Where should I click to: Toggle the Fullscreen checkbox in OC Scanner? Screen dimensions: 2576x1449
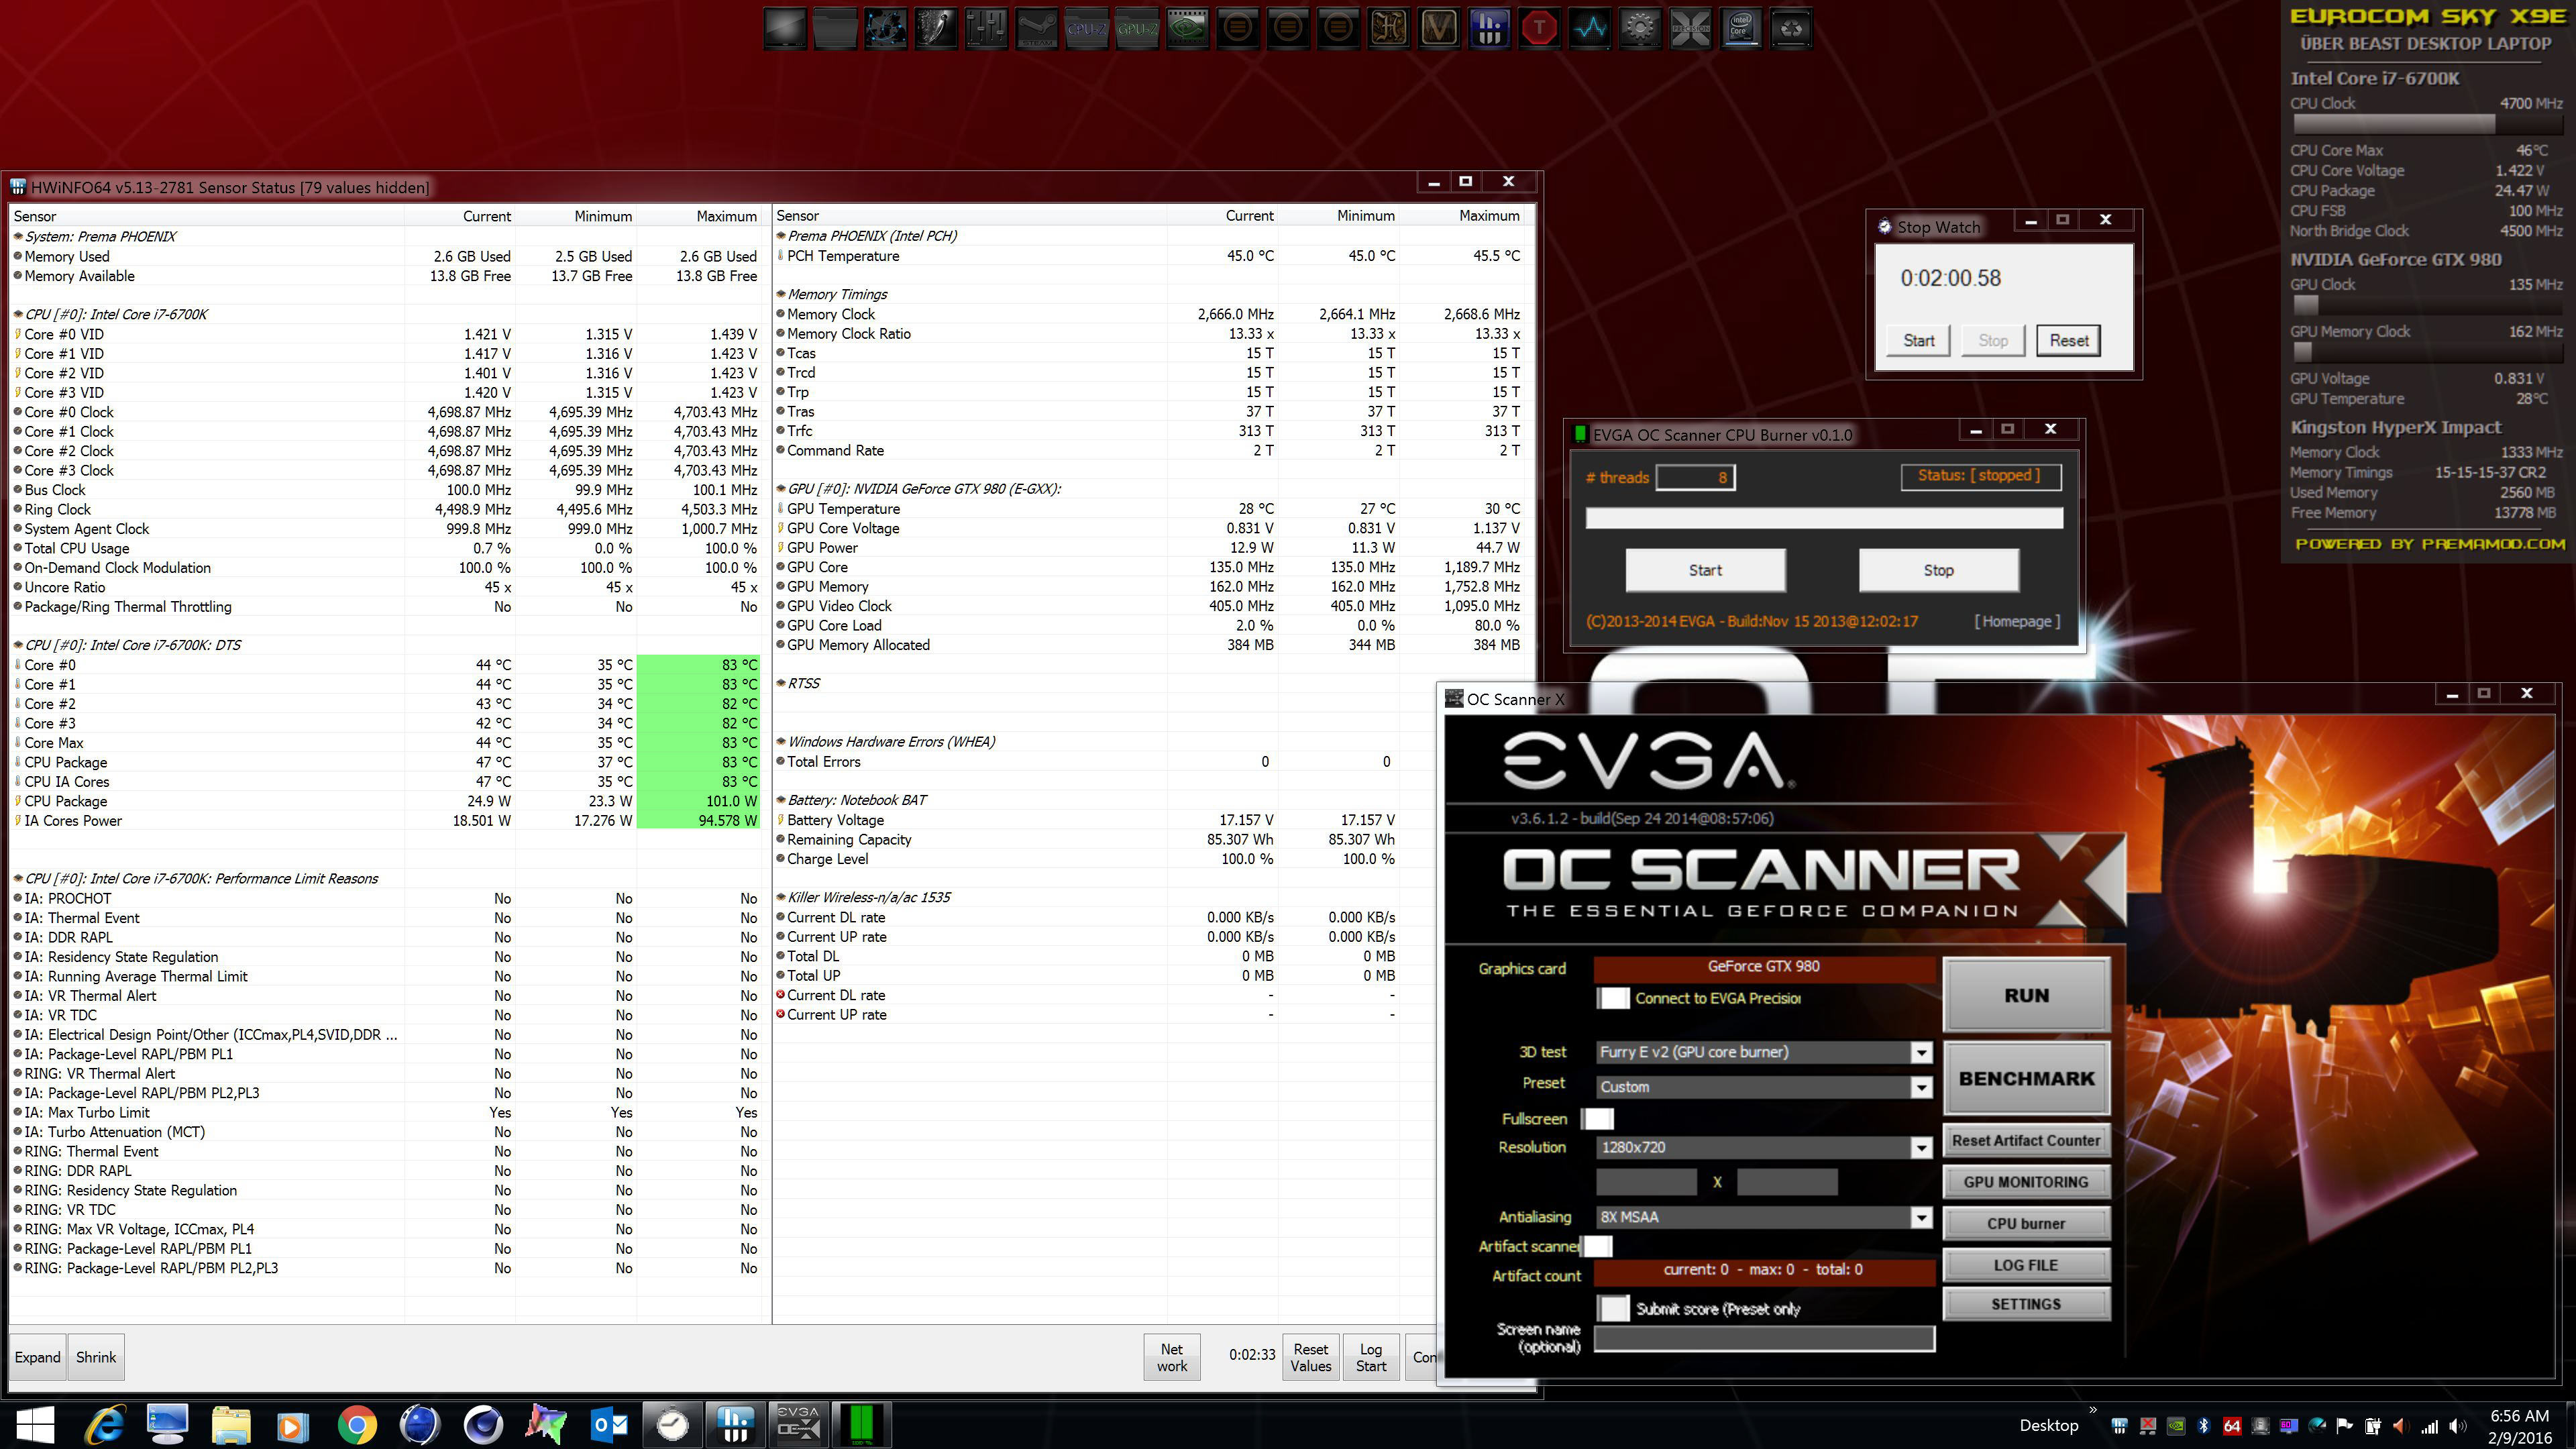pyautogui.click(x=1597, y=1118)
